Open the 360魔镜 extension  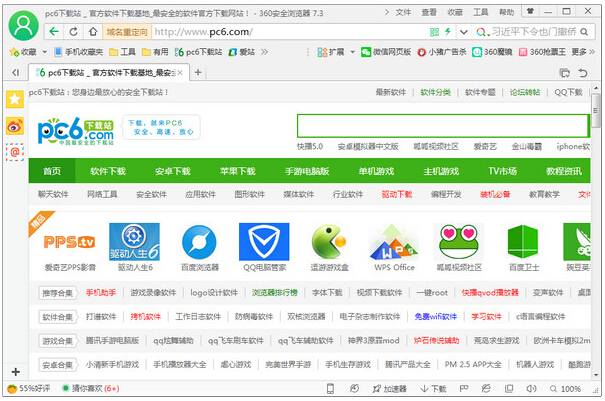tap(492, 52)
